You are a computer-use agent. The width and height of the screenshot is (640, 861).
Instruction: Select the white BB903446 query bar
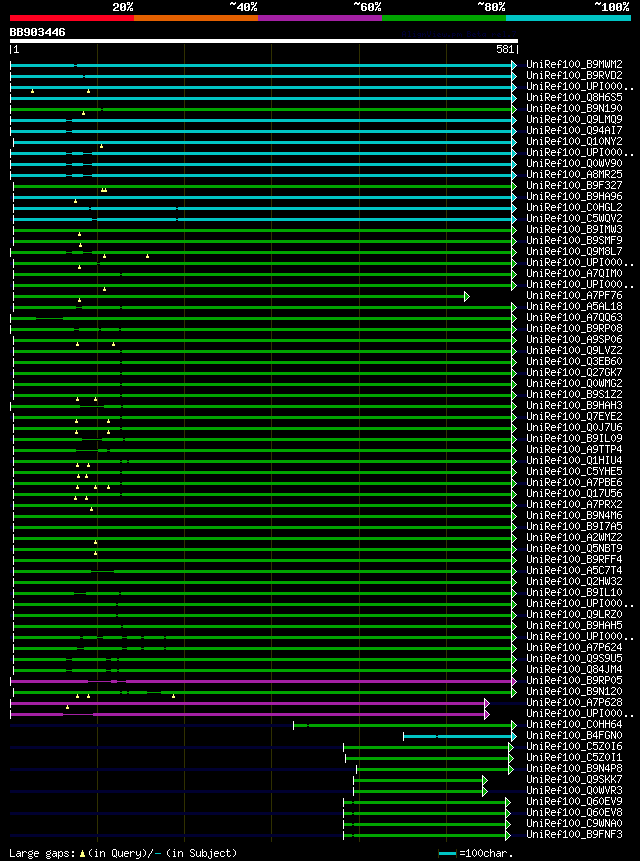click(263, 41)
